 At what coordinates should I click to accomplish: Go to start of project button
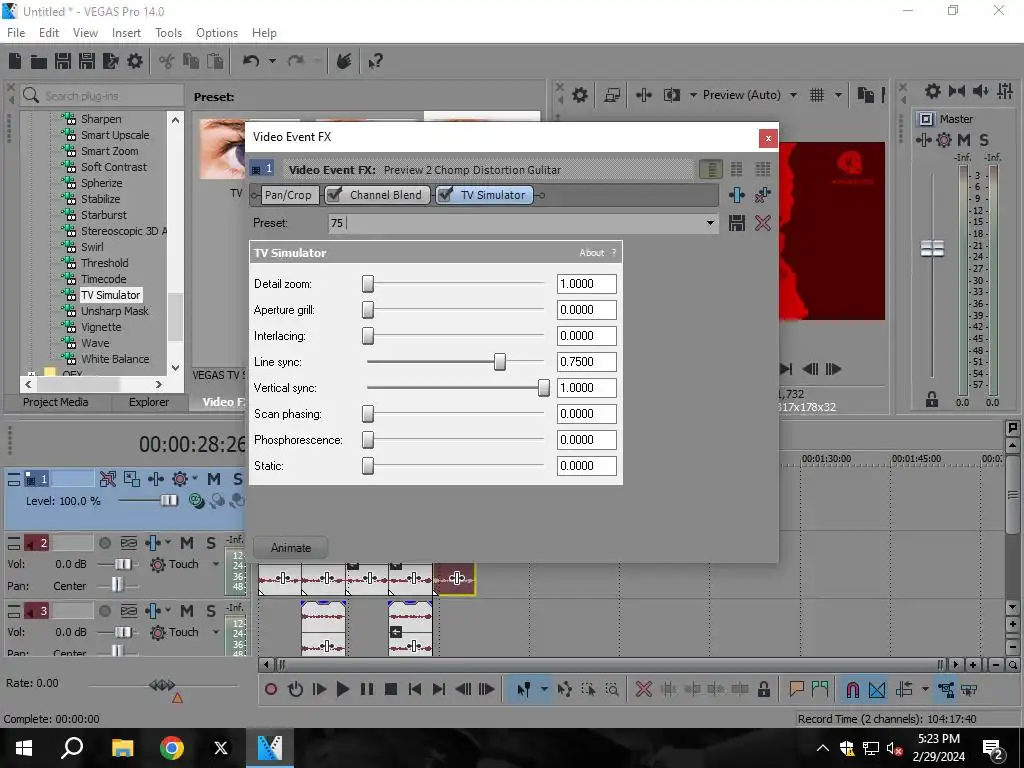(414, 689)
